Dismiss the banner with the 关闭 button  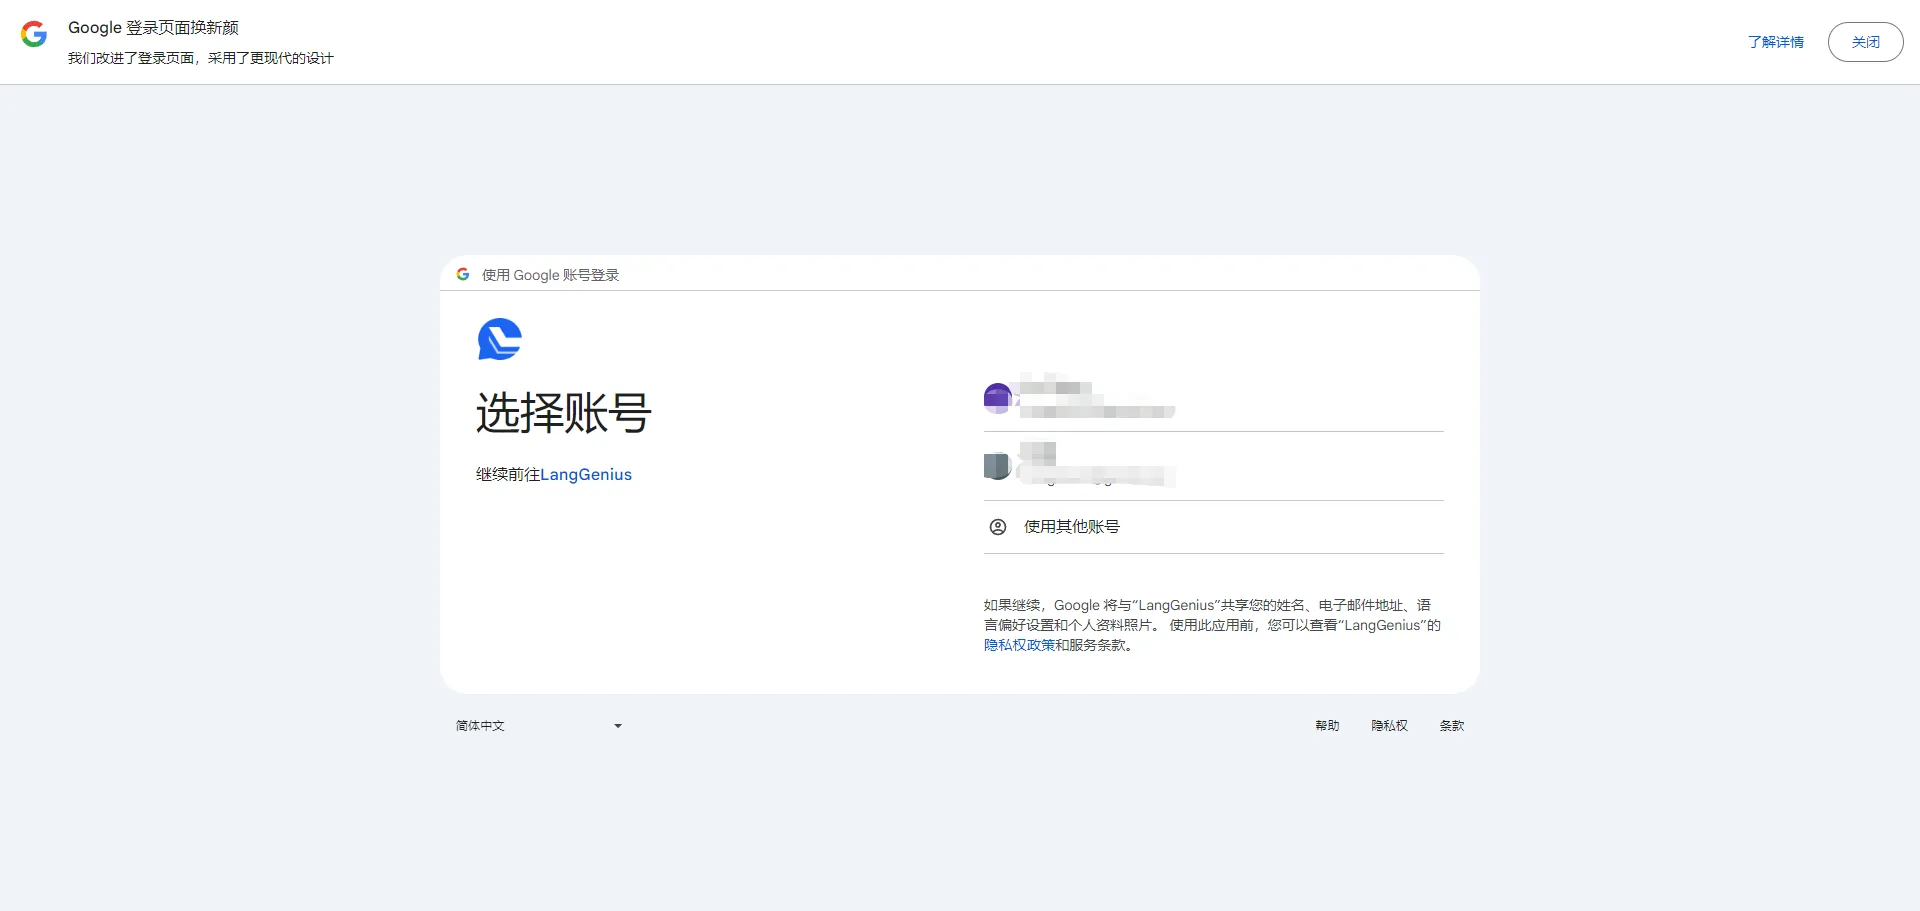click(x=1865, y=42)
